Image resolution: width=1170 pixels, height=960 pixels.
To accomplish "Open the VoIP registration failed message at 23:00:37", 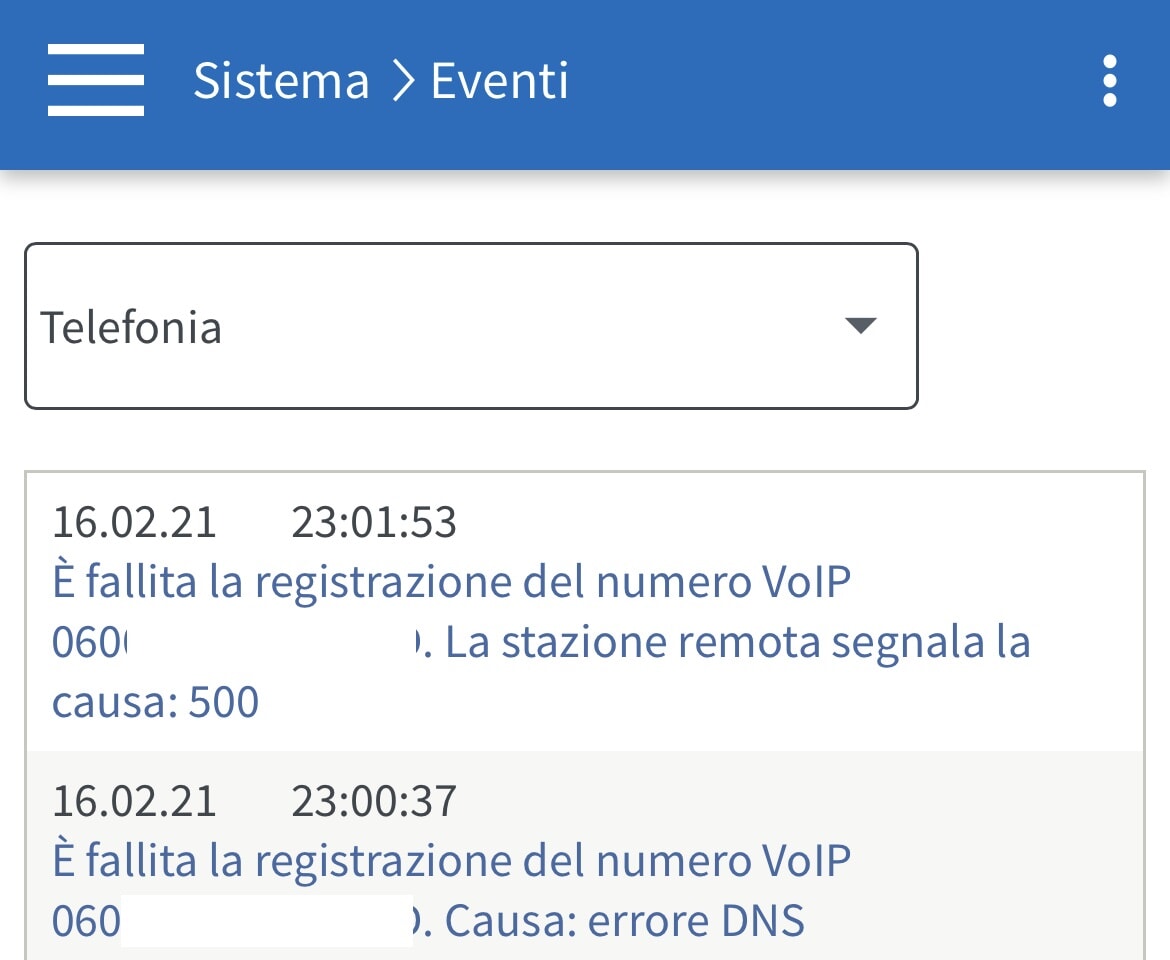I will pos(451,860).
